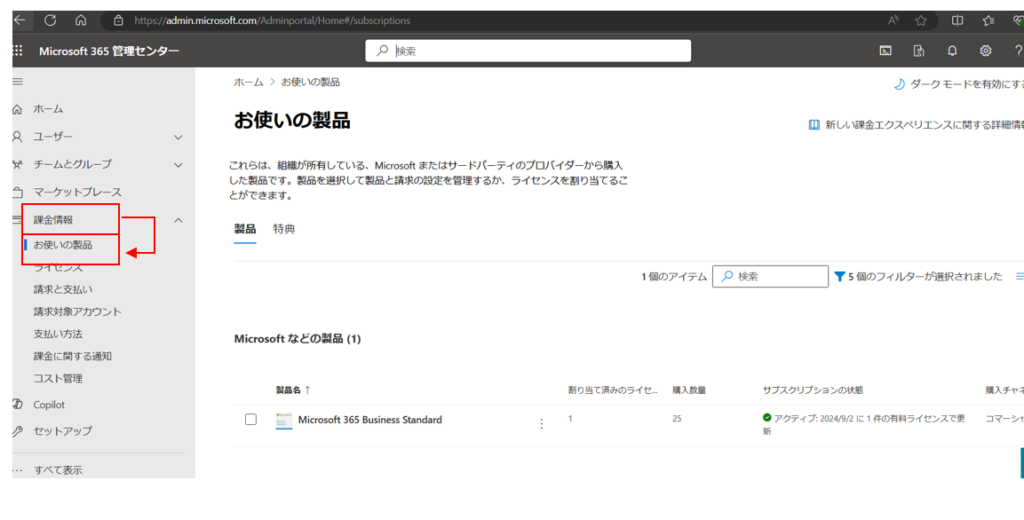1024x520 pixels.
Task: Expand ユーザー chevron in sidebar
Action: (x=178, y=137)
